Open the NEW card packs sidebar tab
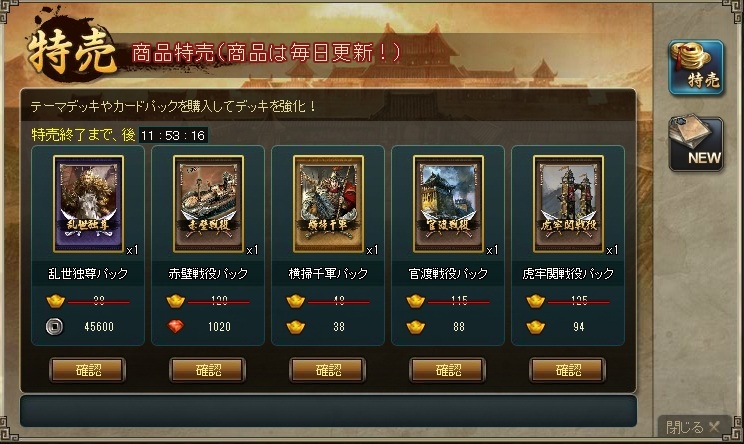The height and width of the screenshot is (444, 744). (x=696, y=143)
